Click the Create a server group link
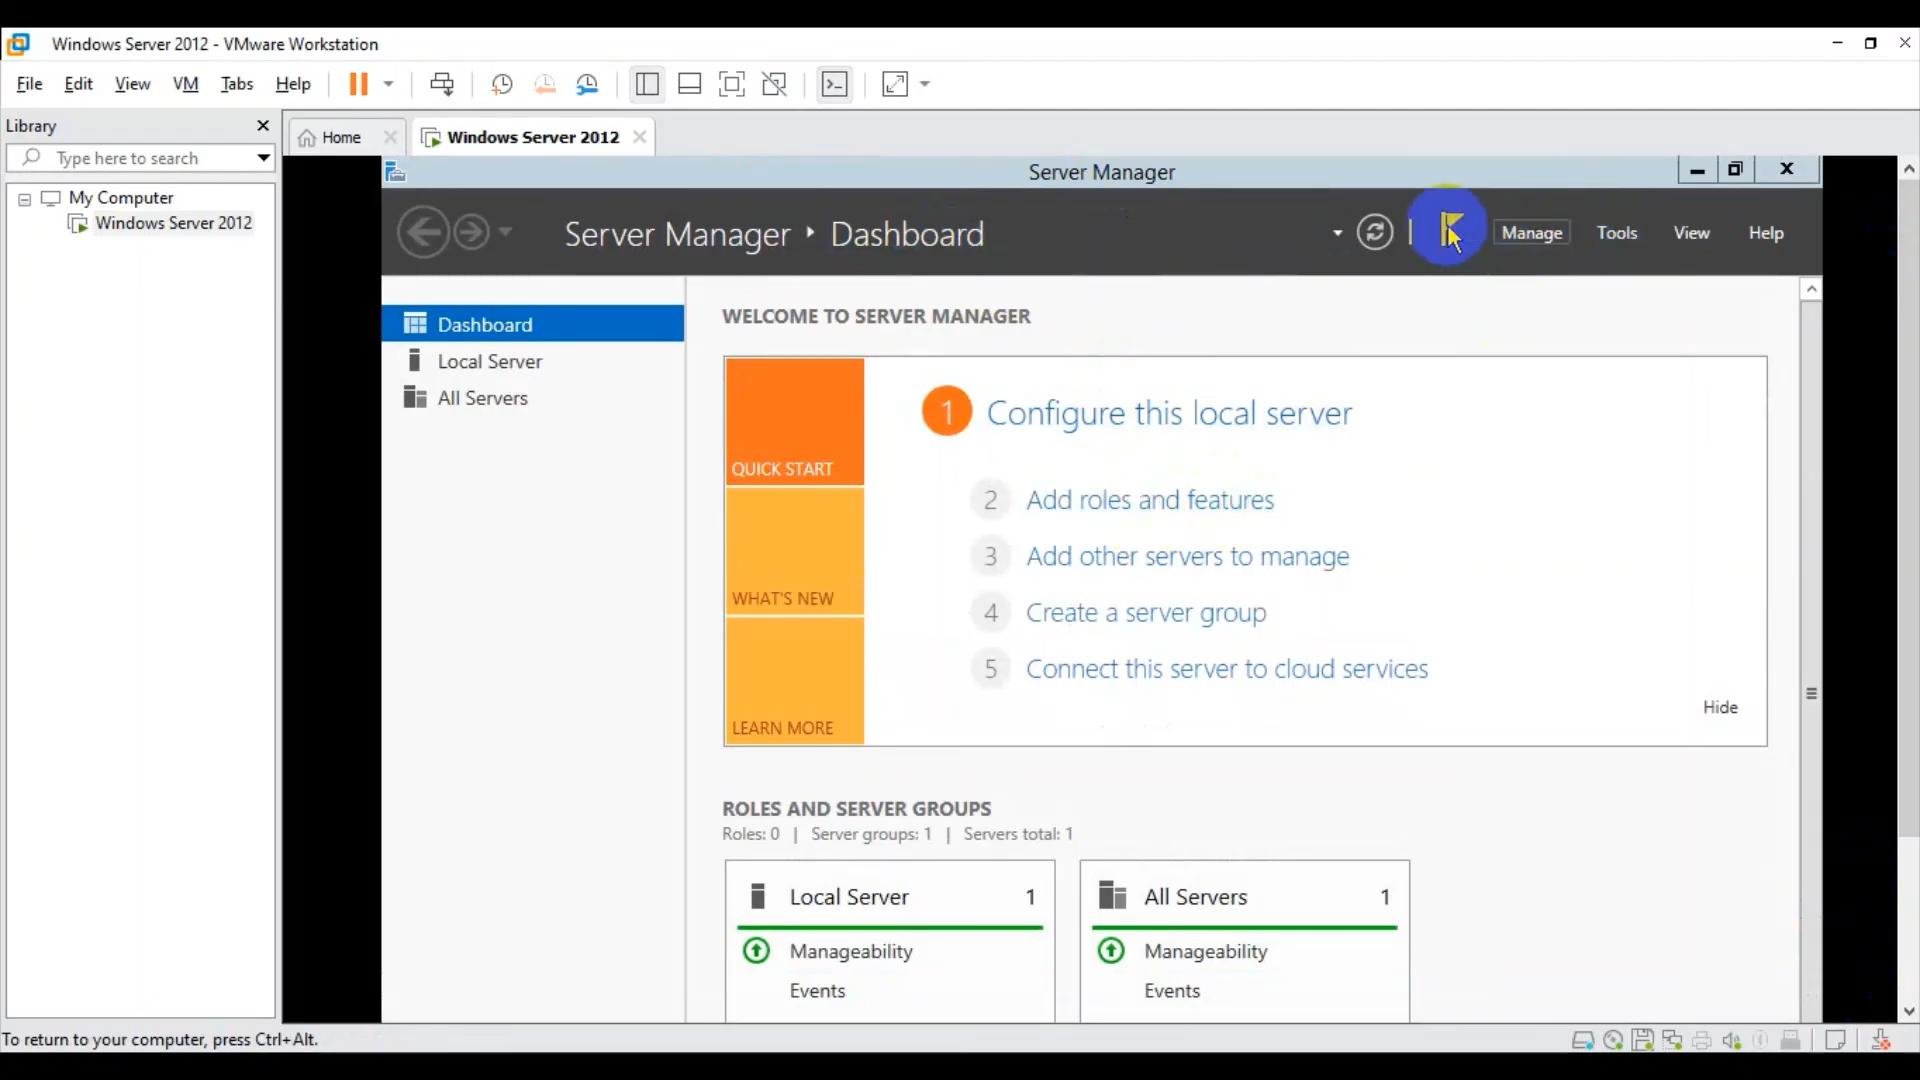The width and height of the screenshot is (1920, 1080). coord(1146,613)
